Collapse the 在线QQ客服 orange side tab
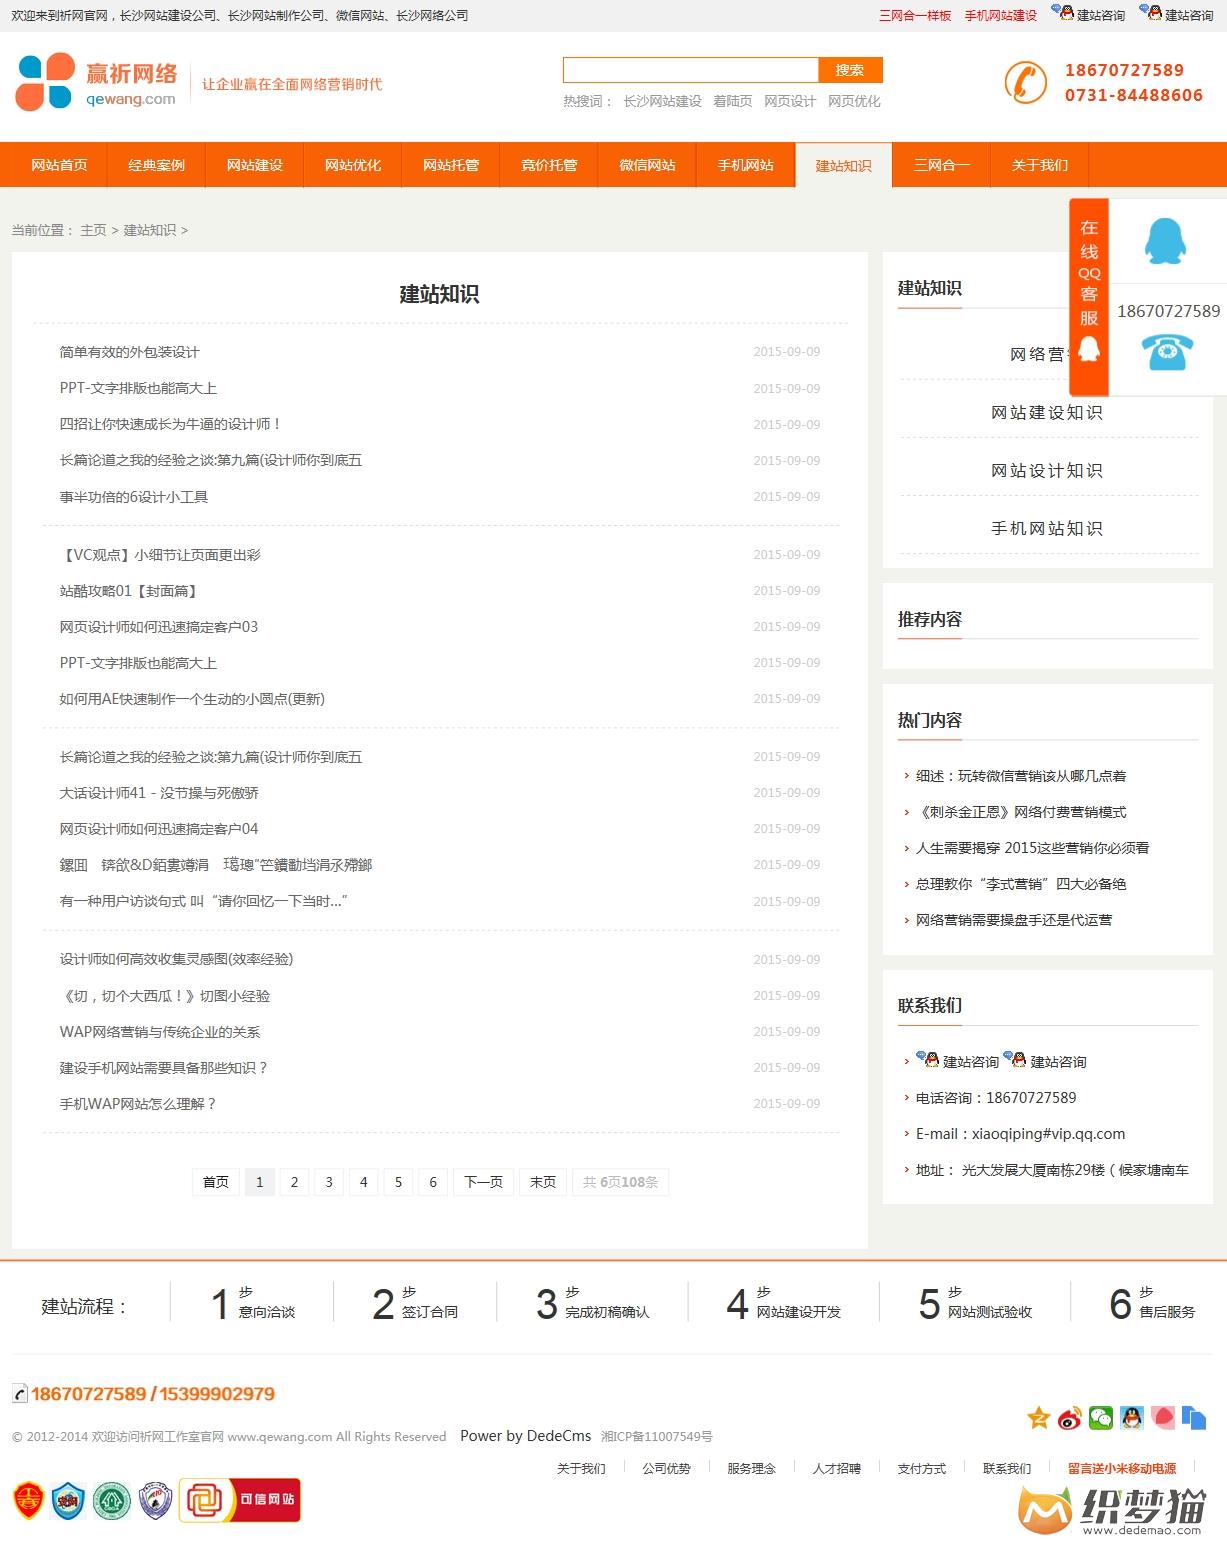The image size is (1227, 1554). (x=1089, y=297)
